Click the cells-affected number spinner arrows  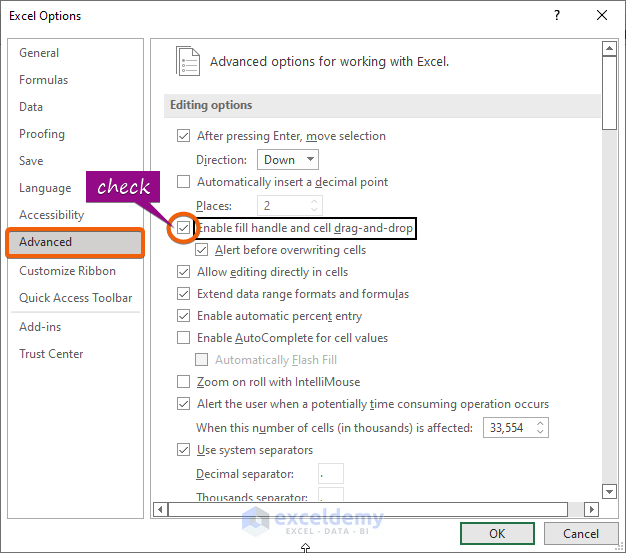(x=541, y=428)
